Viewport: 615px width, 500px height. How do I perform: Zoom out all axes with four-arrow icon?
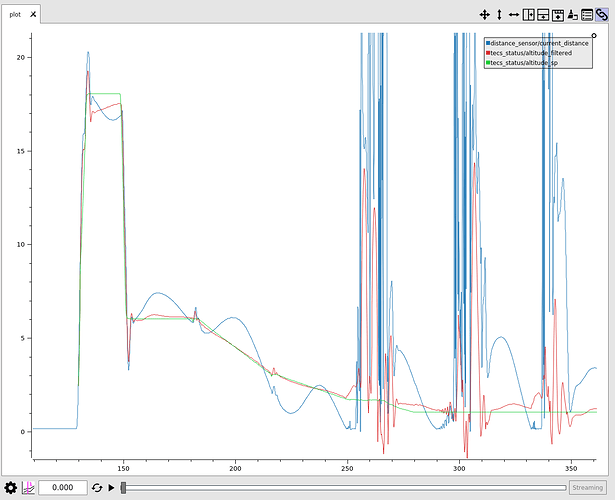pyautogui.click(x=484, y=15)
